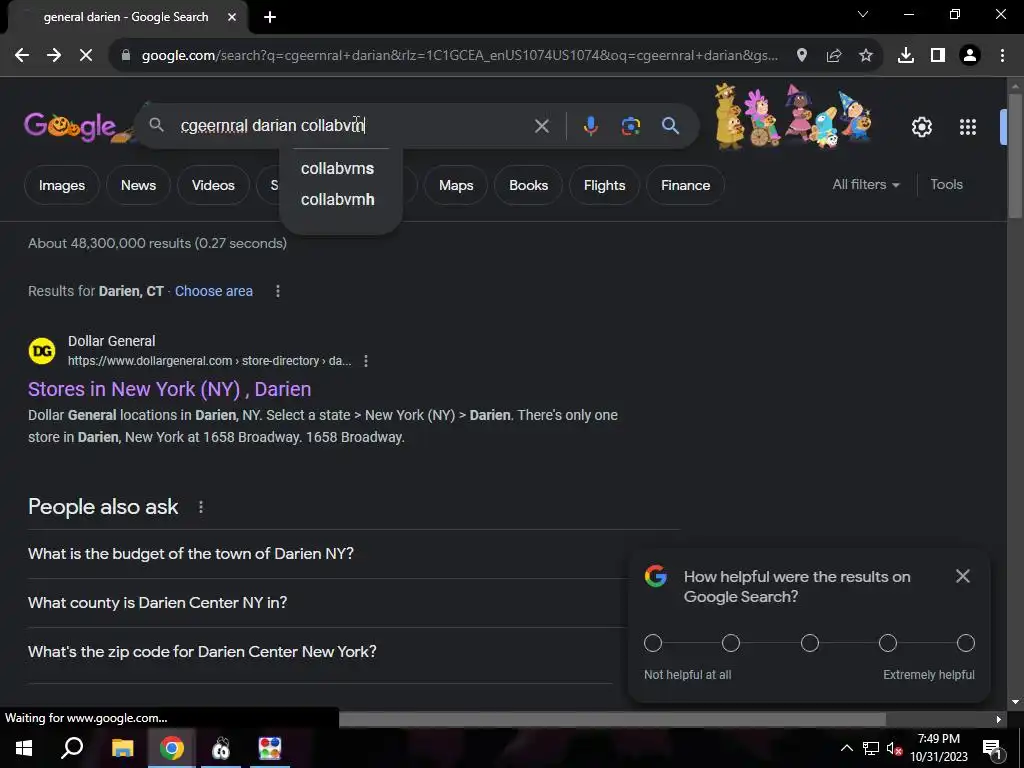The image size is (1024, 768).
Task: Click the location pin icon in the address bar
Action: tap(801, 56)
